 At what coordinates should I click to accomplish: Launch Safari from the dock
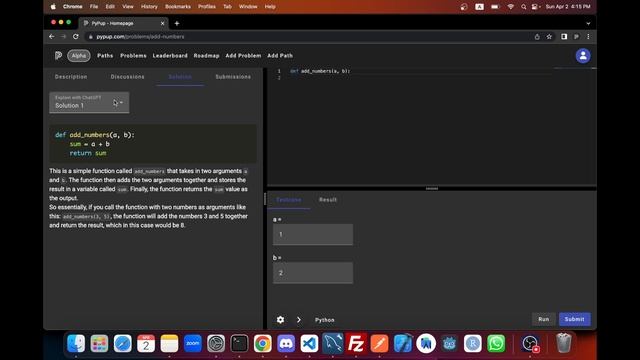point(122,343)
